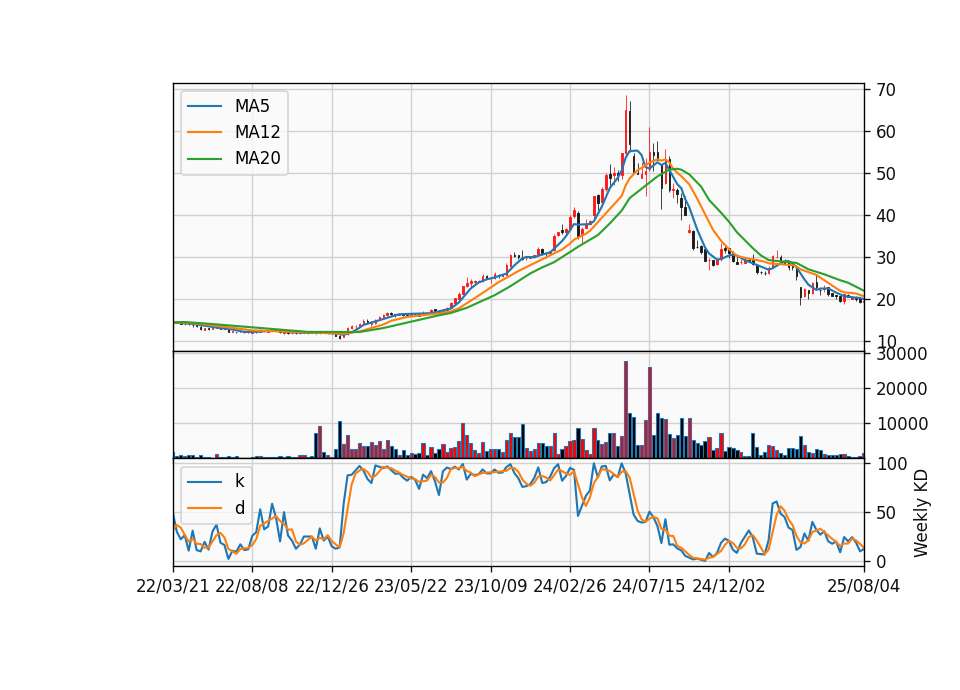Click the MA5 legend label
This screenshot has width=960, height=690.
pyautogui.click(x=252, y=106)
